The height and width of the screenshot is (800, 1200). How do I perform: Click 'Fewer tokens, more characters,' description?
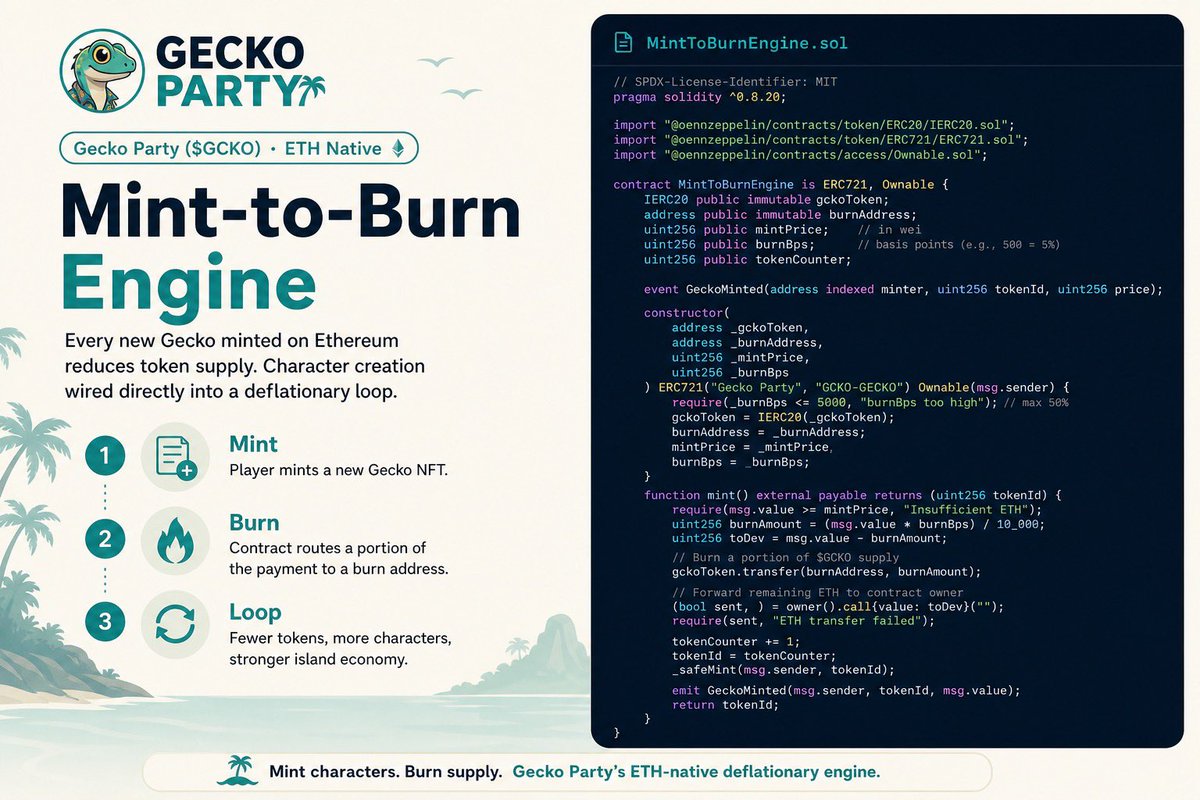pyautogui.click(x=339, y=637)
